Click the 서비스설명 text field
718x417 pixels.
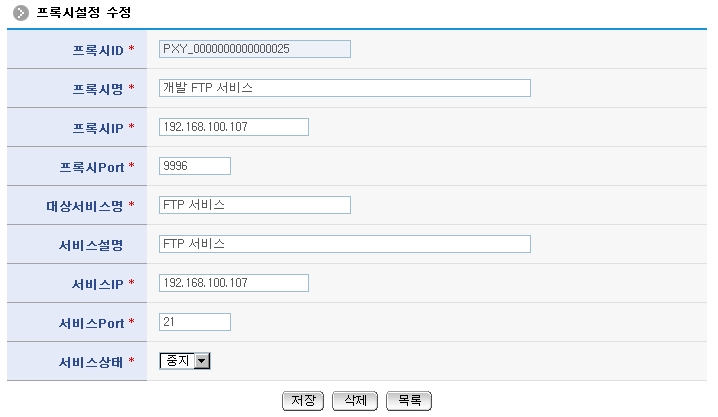click(x=344, y=244)
